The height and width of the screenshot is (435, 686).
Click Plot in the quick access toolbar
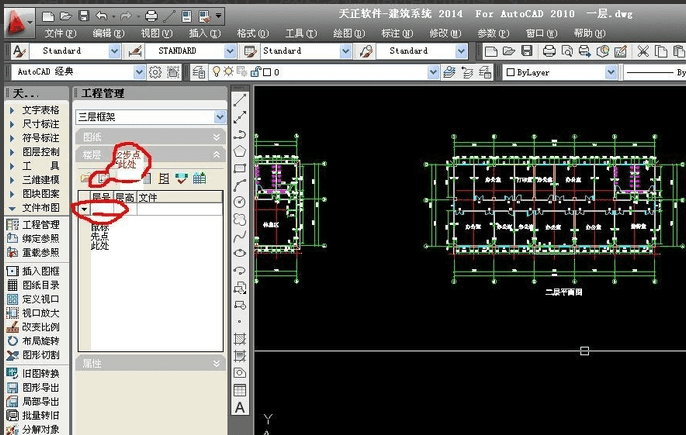[151, 17]
